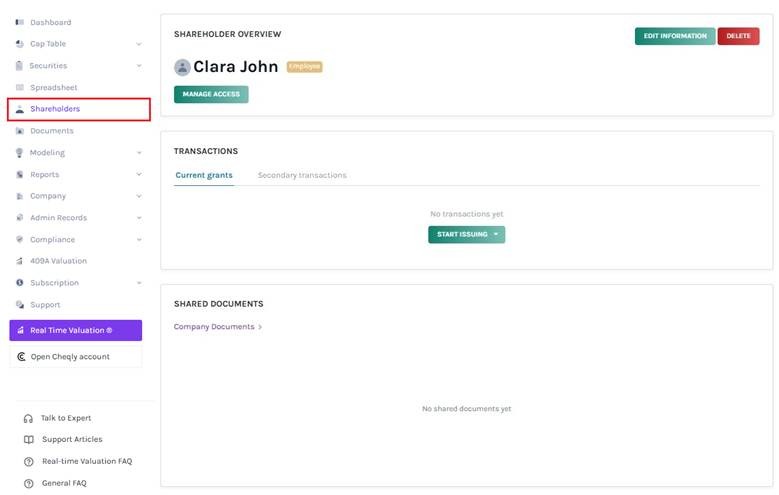Click the Spreadsheet grid icon
This screenshot has height=495, width=779.
click(19, 87)
